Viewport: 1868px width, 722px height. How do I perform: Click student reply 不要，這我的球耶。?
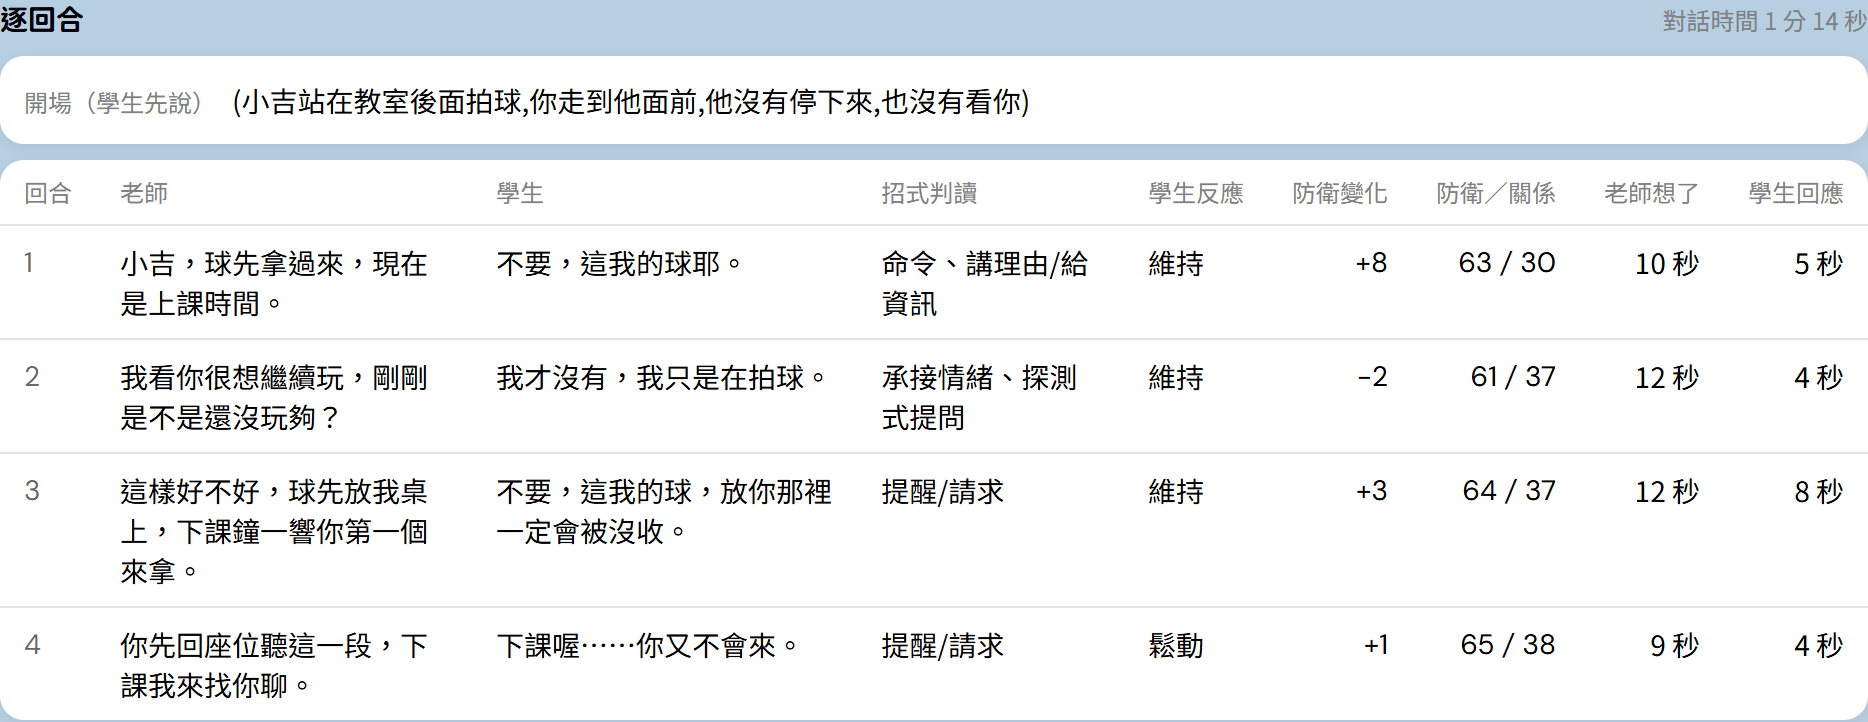click(x=619, y=263)
